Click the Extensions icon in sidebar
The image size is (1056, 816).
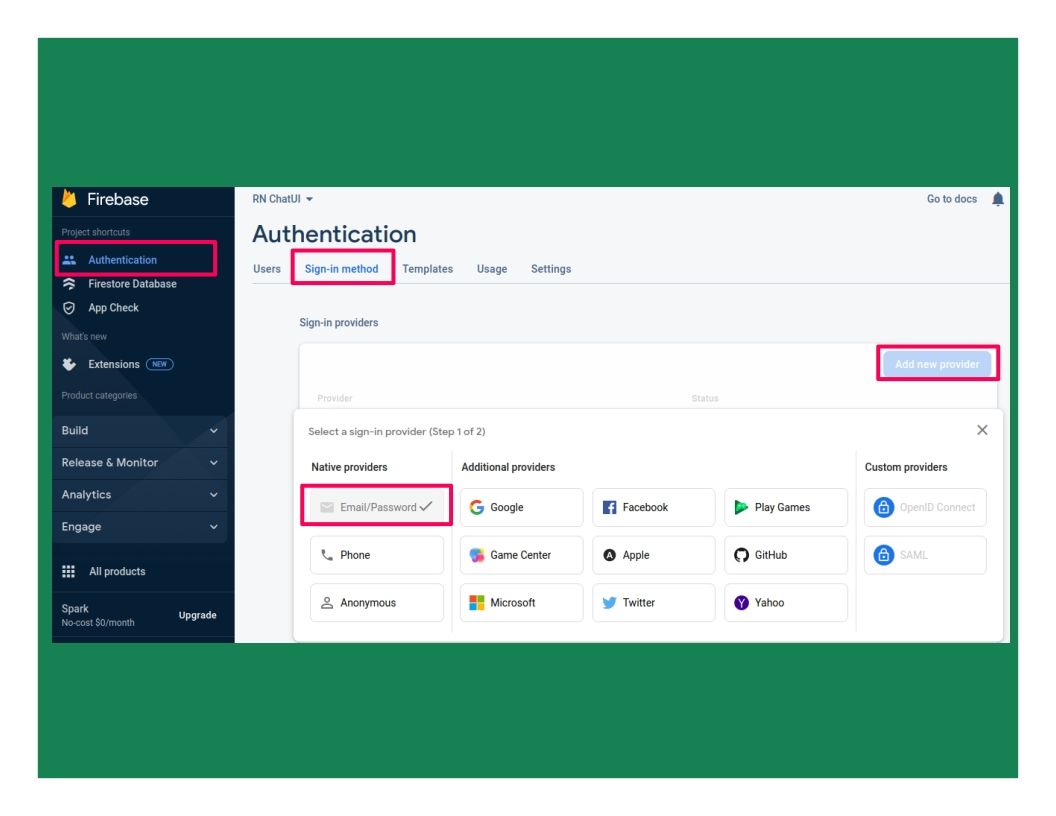[x=69, y=364]
